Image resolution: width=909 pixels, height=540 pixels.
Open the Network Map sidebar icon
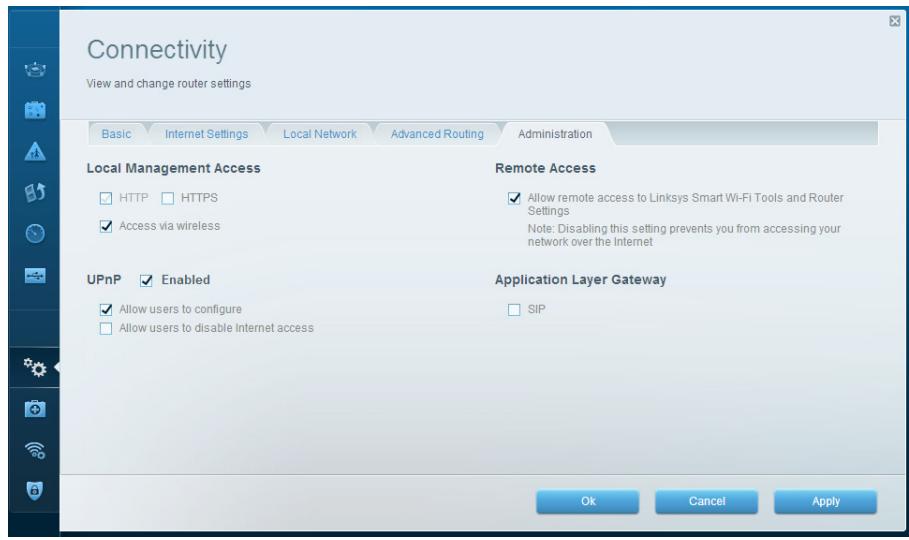[x=35, y=70]
